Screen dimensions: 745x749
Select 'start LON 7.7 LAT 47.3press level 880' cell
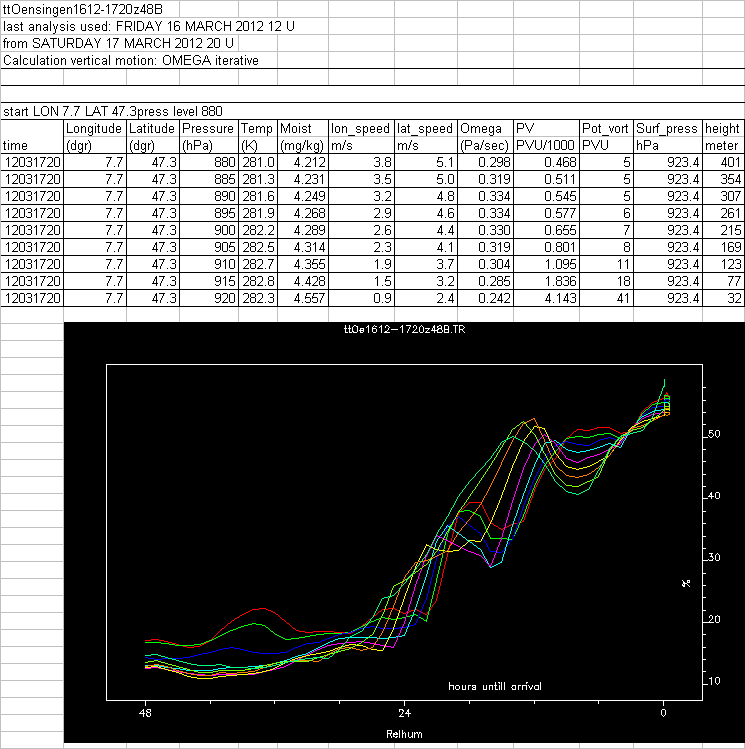tap(113, 111)
